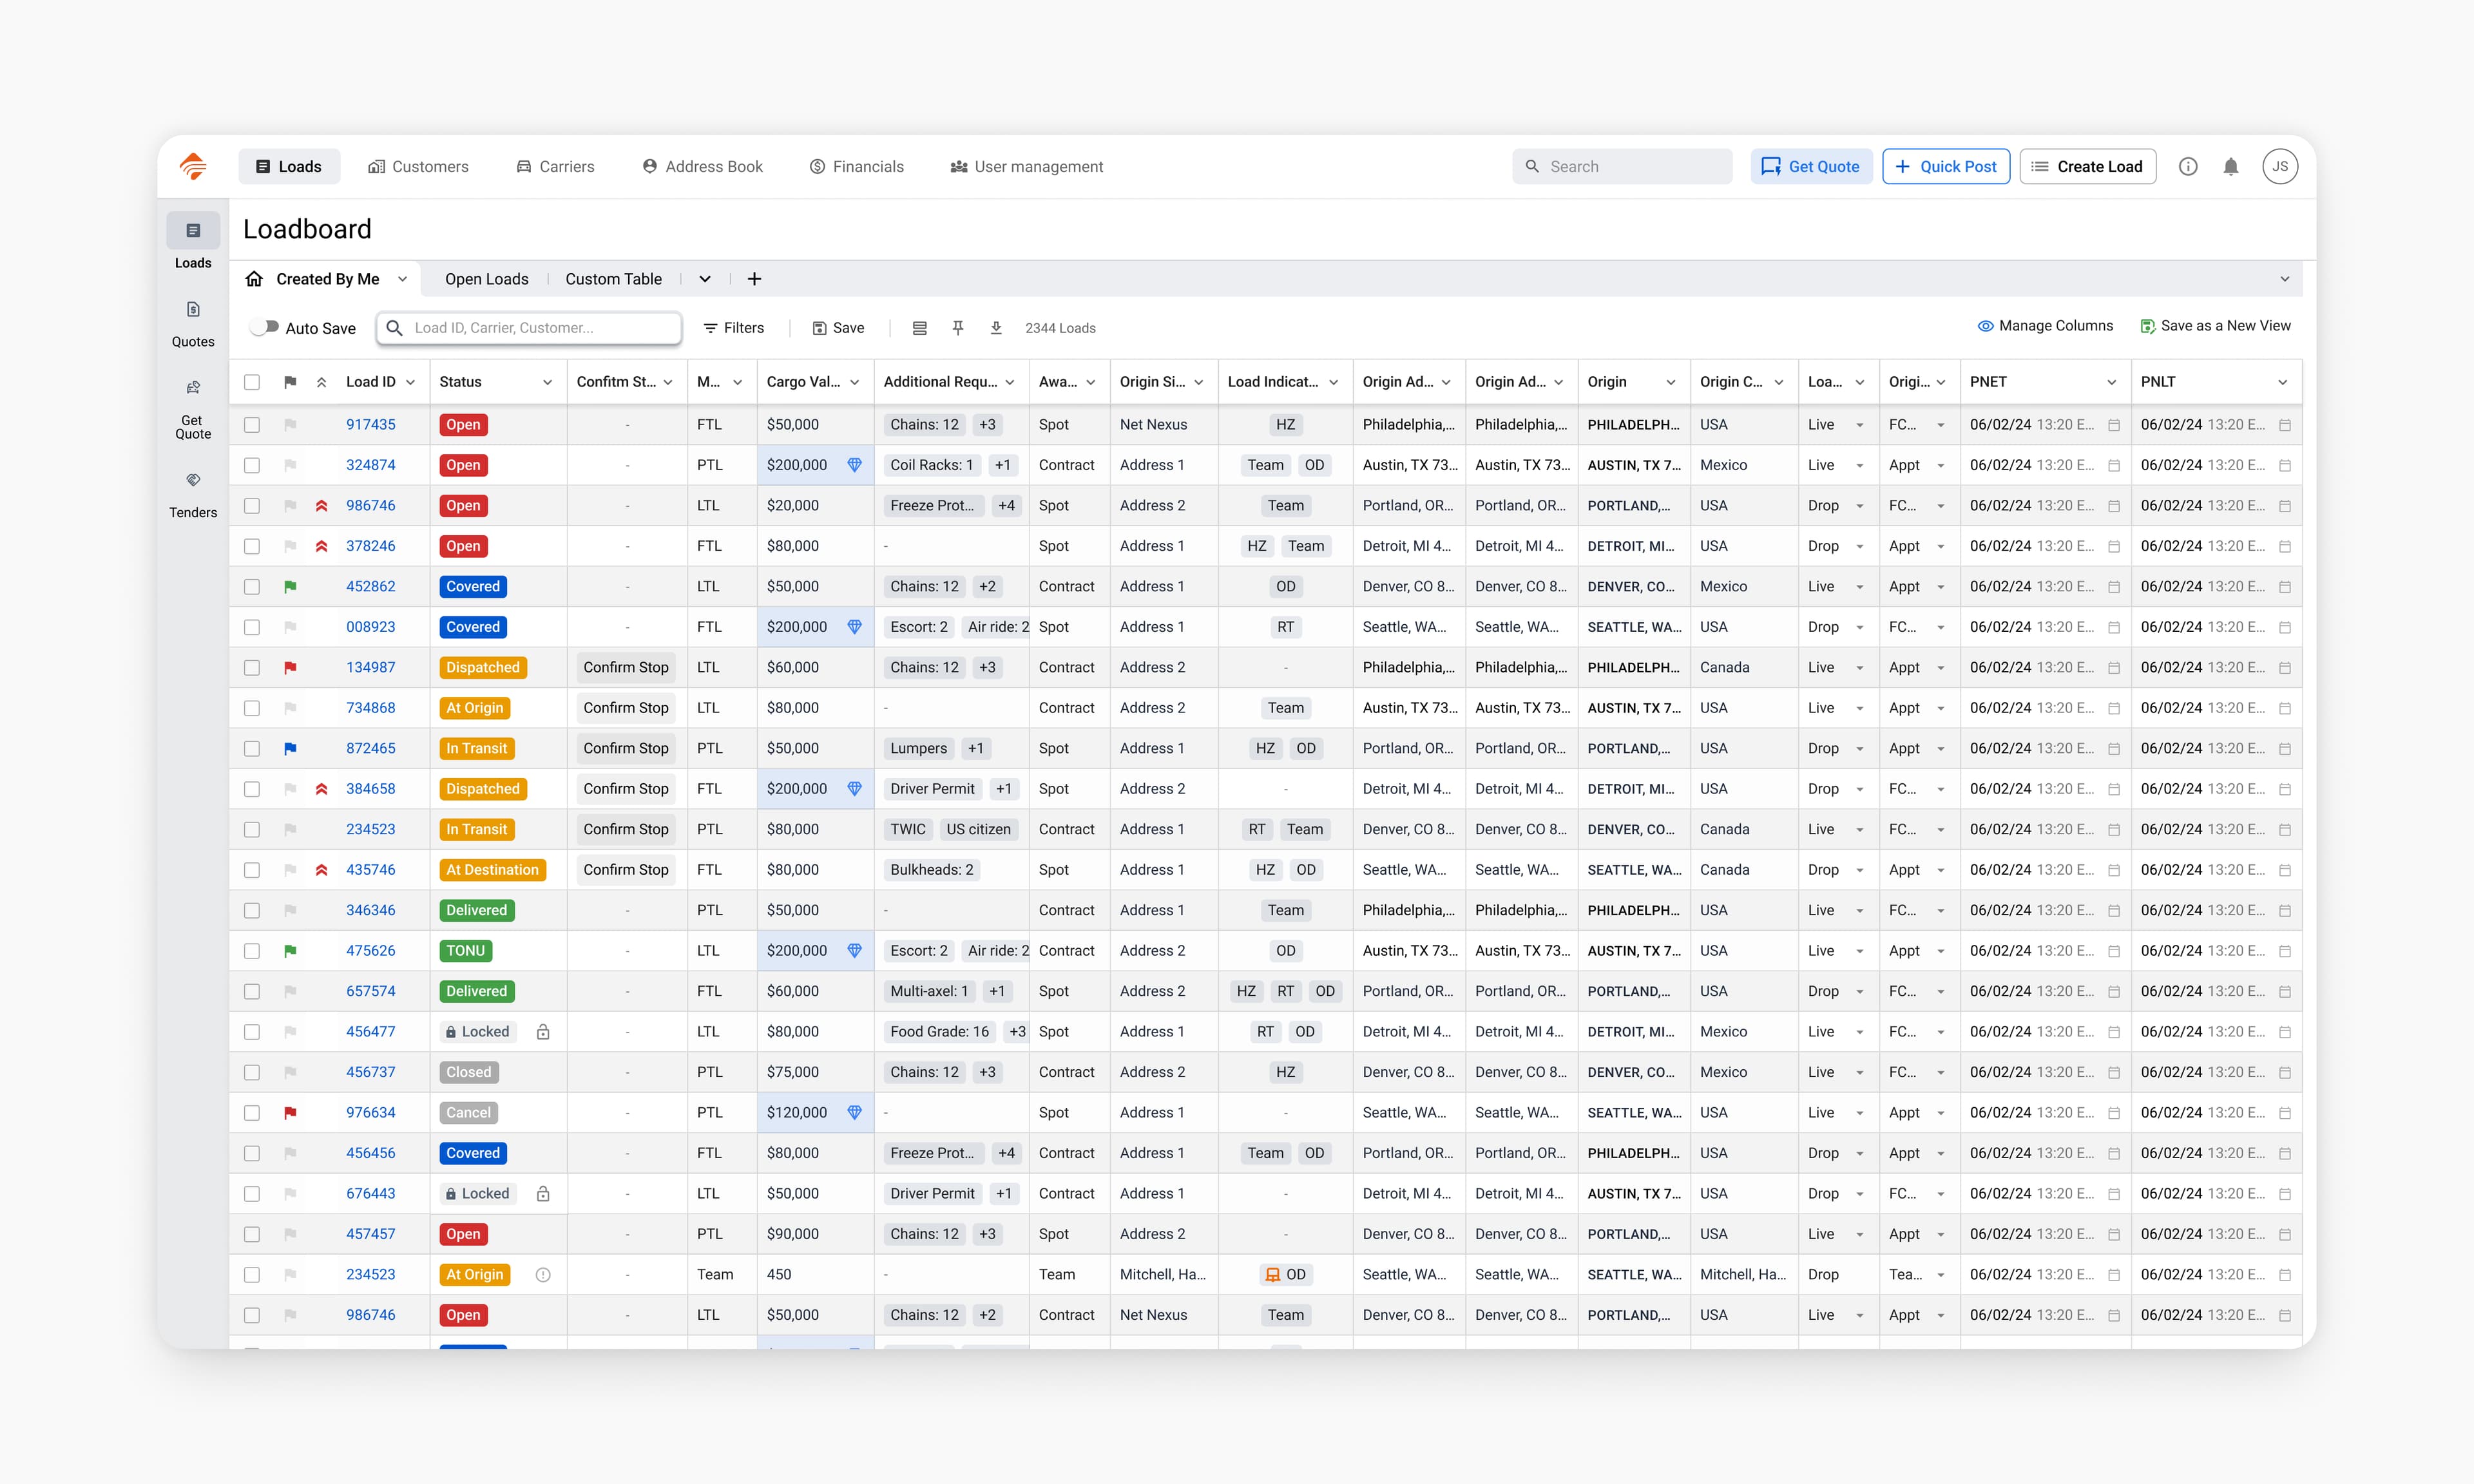Screen dimensions: 2474x1484
Task: Open PNET calendar icon for load 917435
Action: [2114, 425]
